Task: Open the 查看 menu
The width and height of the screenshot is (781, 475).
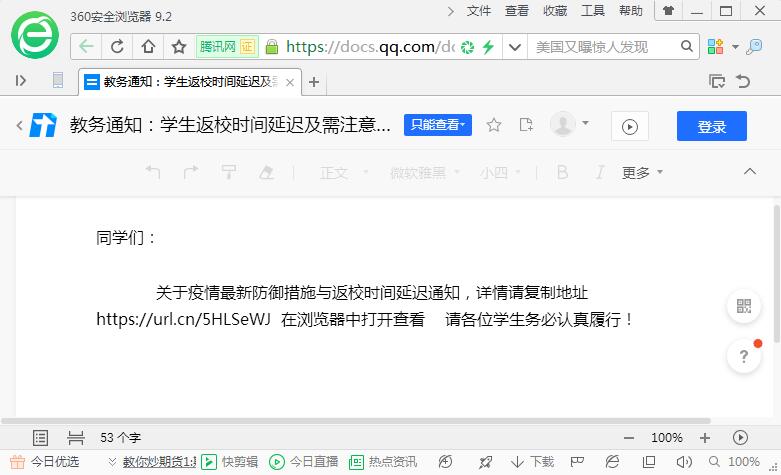Action: tap(517, 10)
